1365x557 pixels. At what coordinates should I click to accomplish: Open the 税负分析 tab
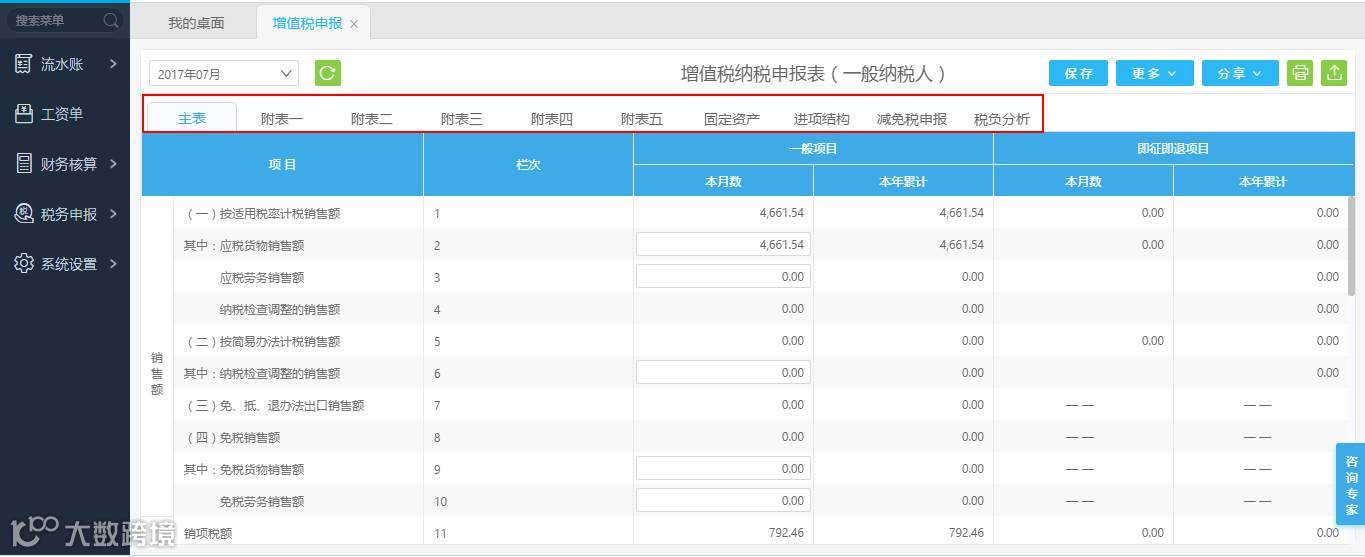(x=1002, y=119)
